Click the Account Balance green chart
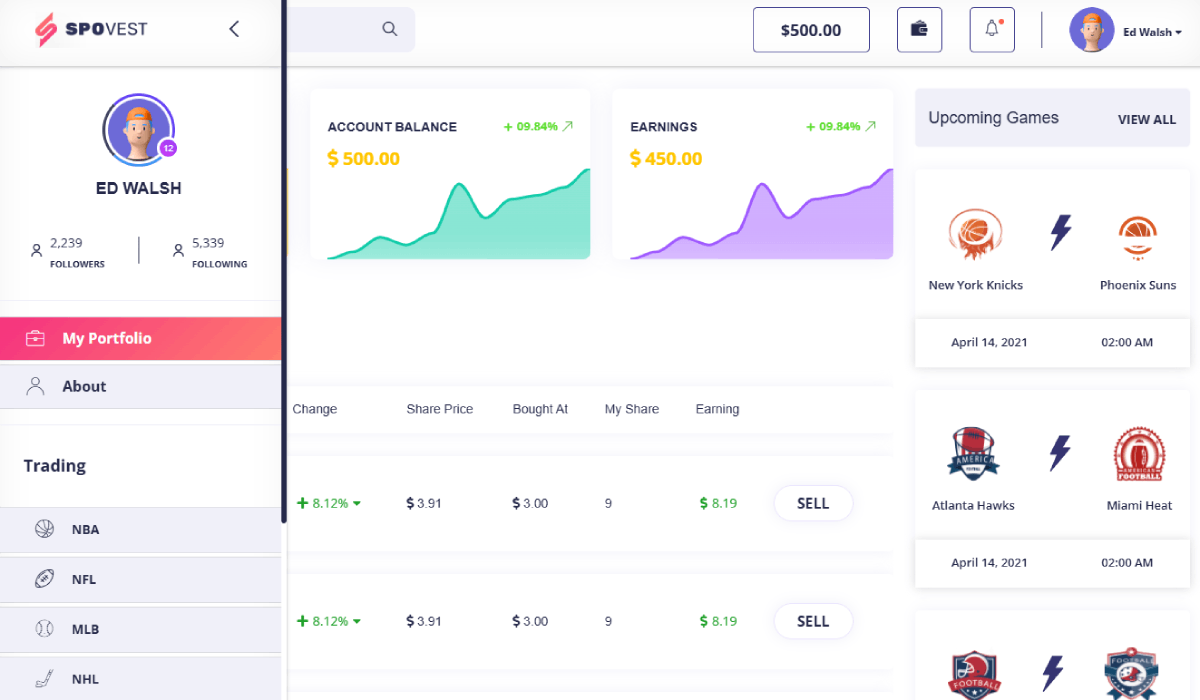The width and height of the screenshot is (1200, 700). point(459,214)
